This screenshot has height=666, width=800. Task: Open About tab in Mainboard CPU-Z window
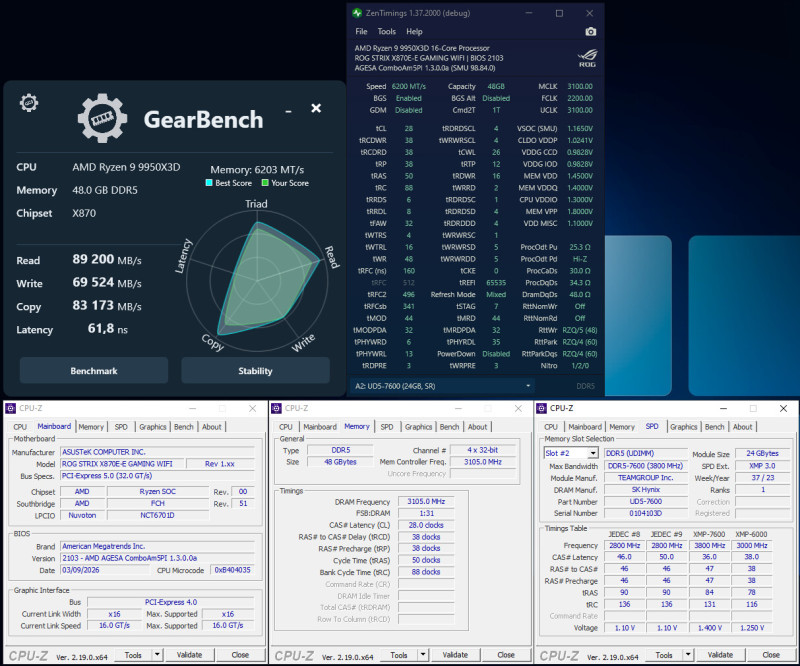[x=212, y=427]
